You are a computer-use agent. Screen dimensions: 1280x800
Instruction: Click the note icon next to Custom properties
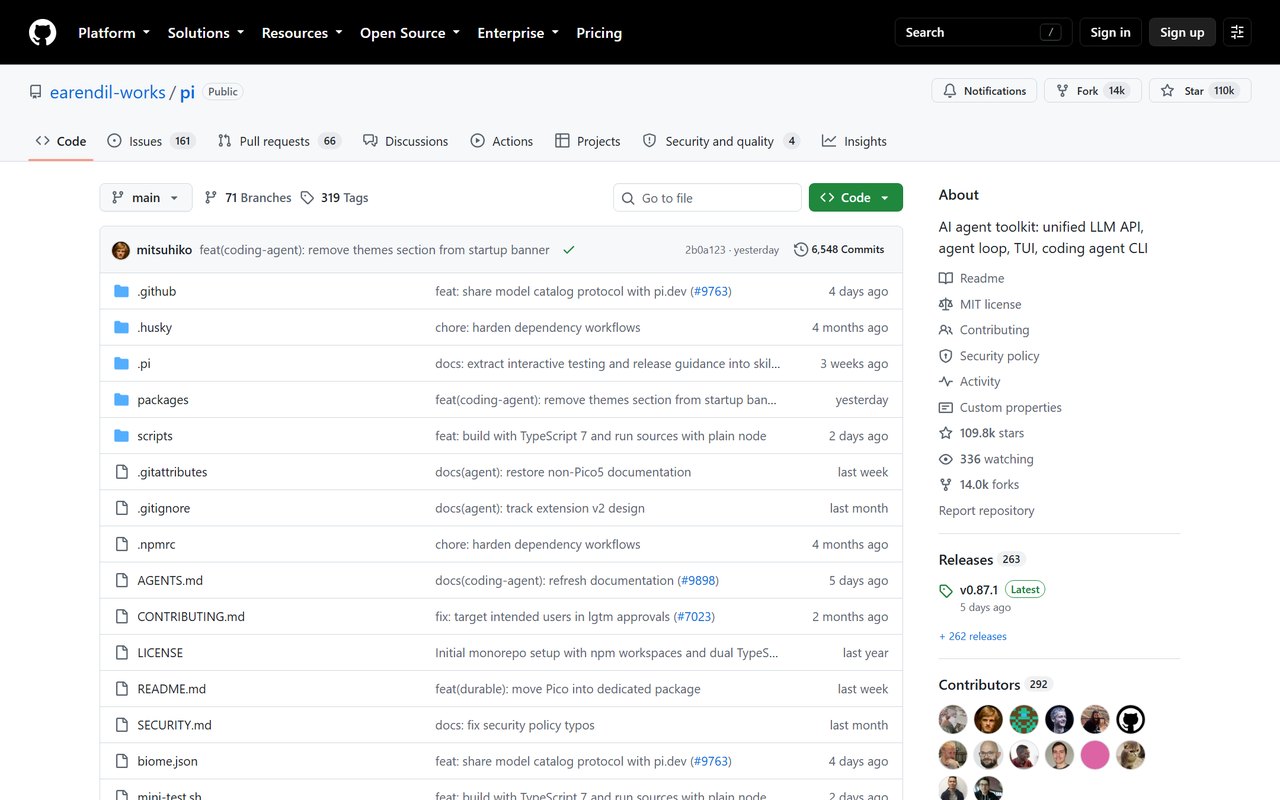[946, 407]
